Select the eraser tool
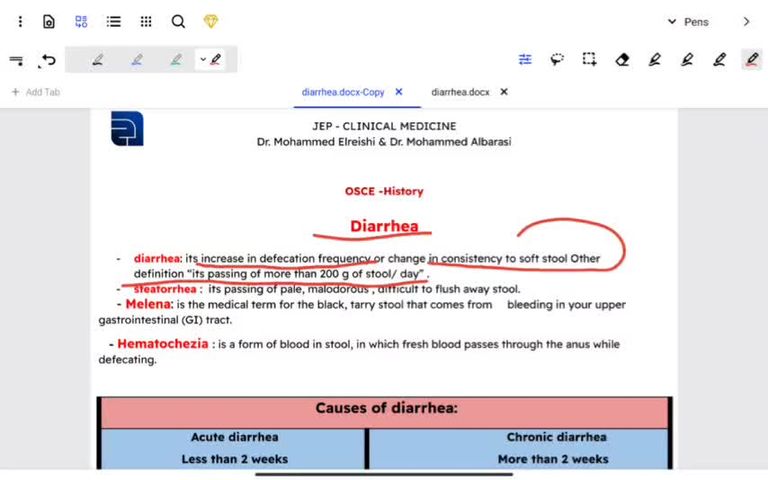 click(x=622, y=60)
